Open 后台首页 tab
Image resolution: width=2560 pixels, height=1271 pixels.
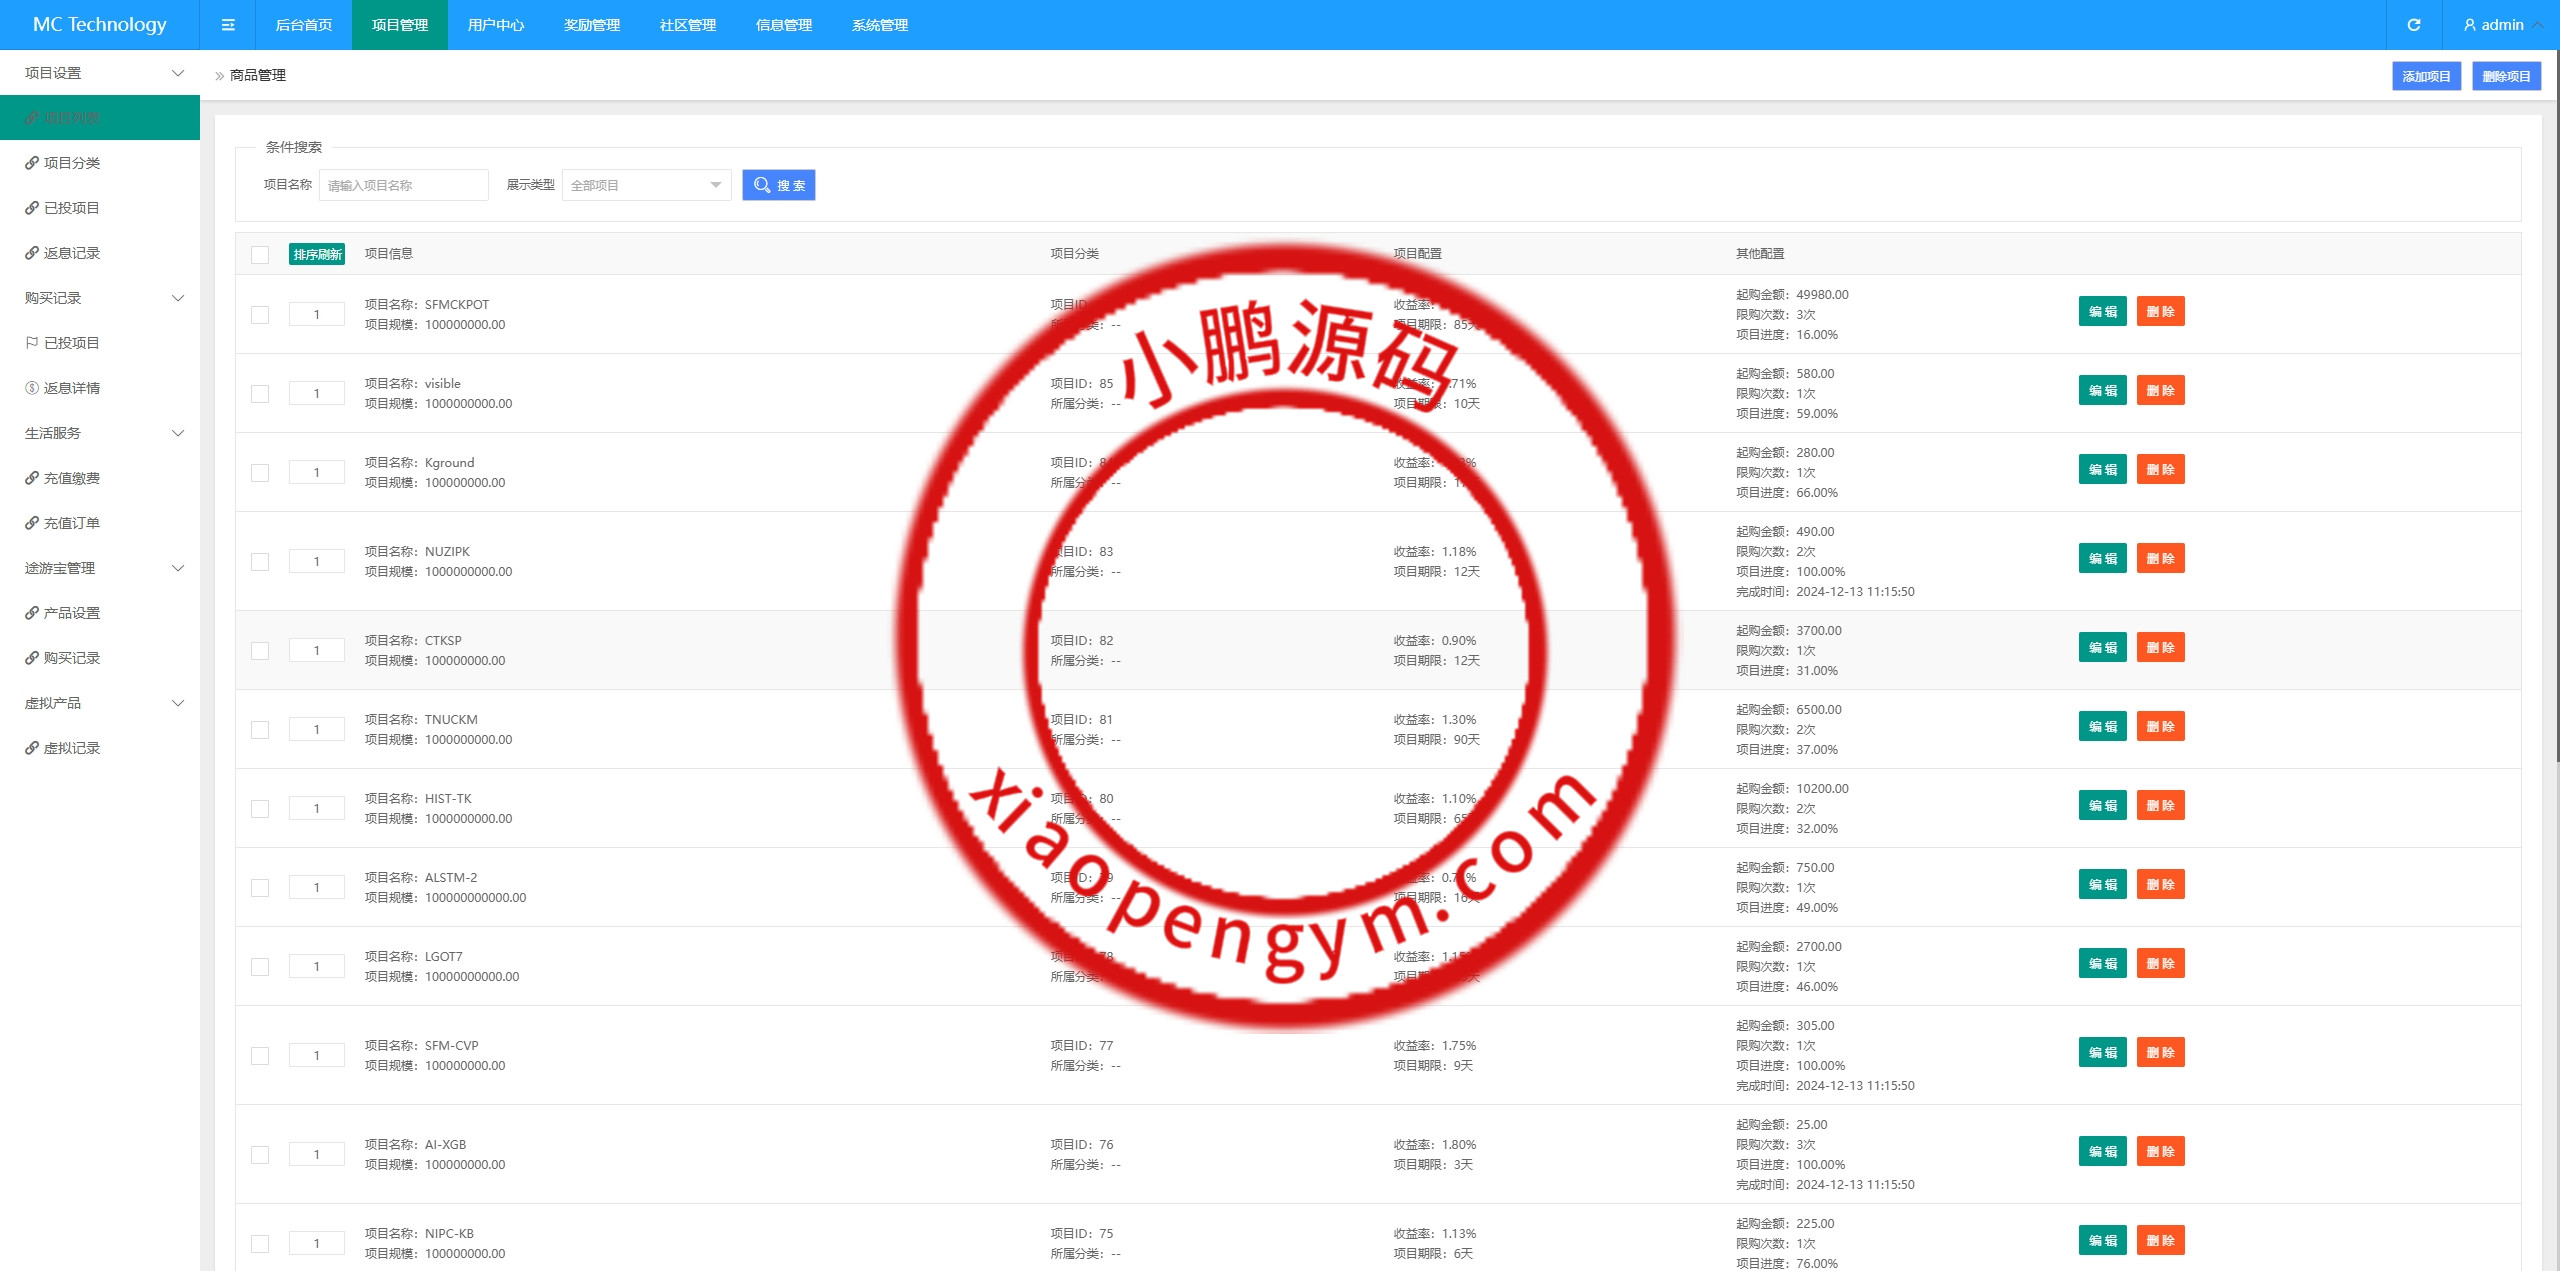pos(304,25)
